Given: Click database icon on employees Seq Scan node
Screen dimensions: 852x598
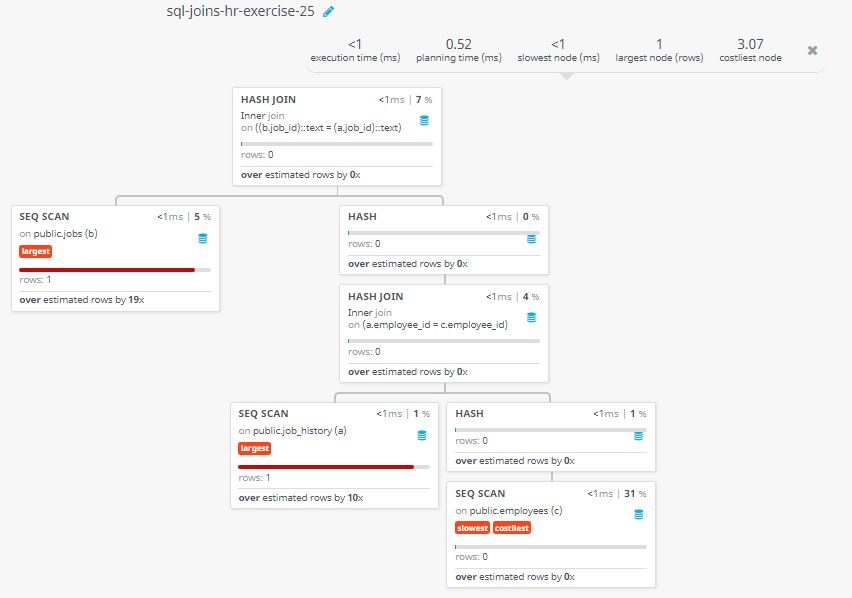Looking at the screenshot, I should tap(638, 514).
